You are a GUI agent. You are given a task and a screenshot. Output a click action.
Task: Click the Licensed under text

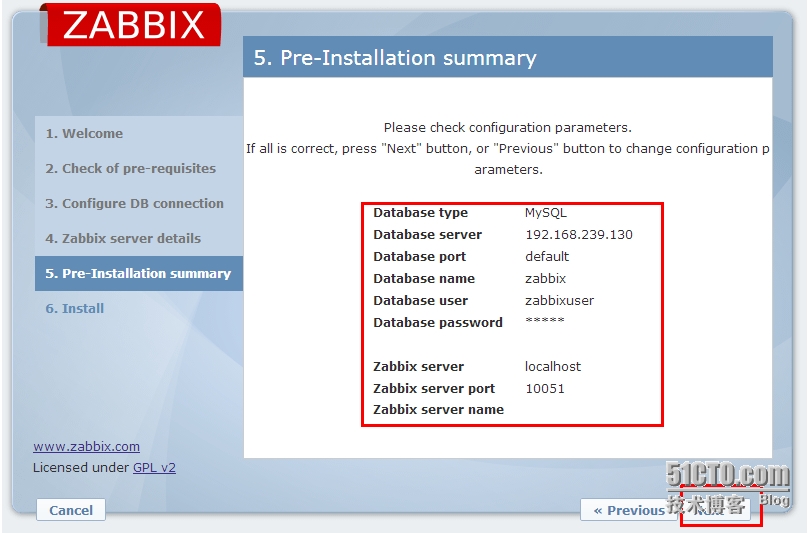tap(81, 467)
